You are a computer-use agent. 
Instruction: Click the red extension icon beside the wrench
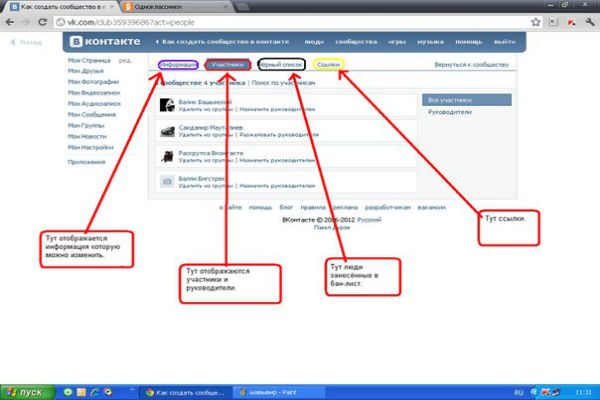[x=572, y=22]
